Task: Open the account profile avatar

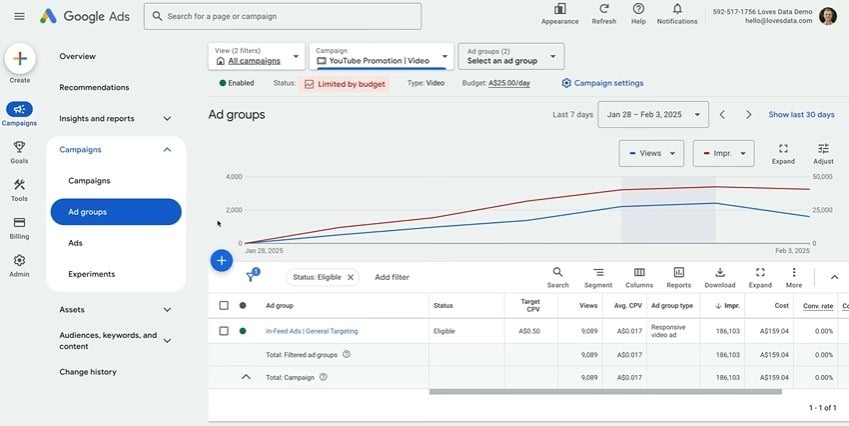Action: tap(828, 16)
